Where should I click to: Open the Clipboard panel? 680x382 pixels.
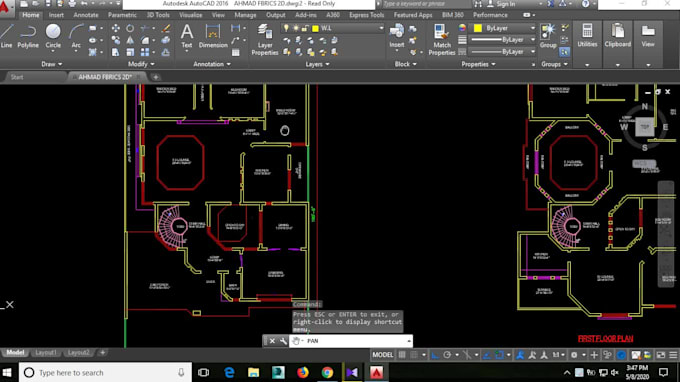[x=618, y=36]
